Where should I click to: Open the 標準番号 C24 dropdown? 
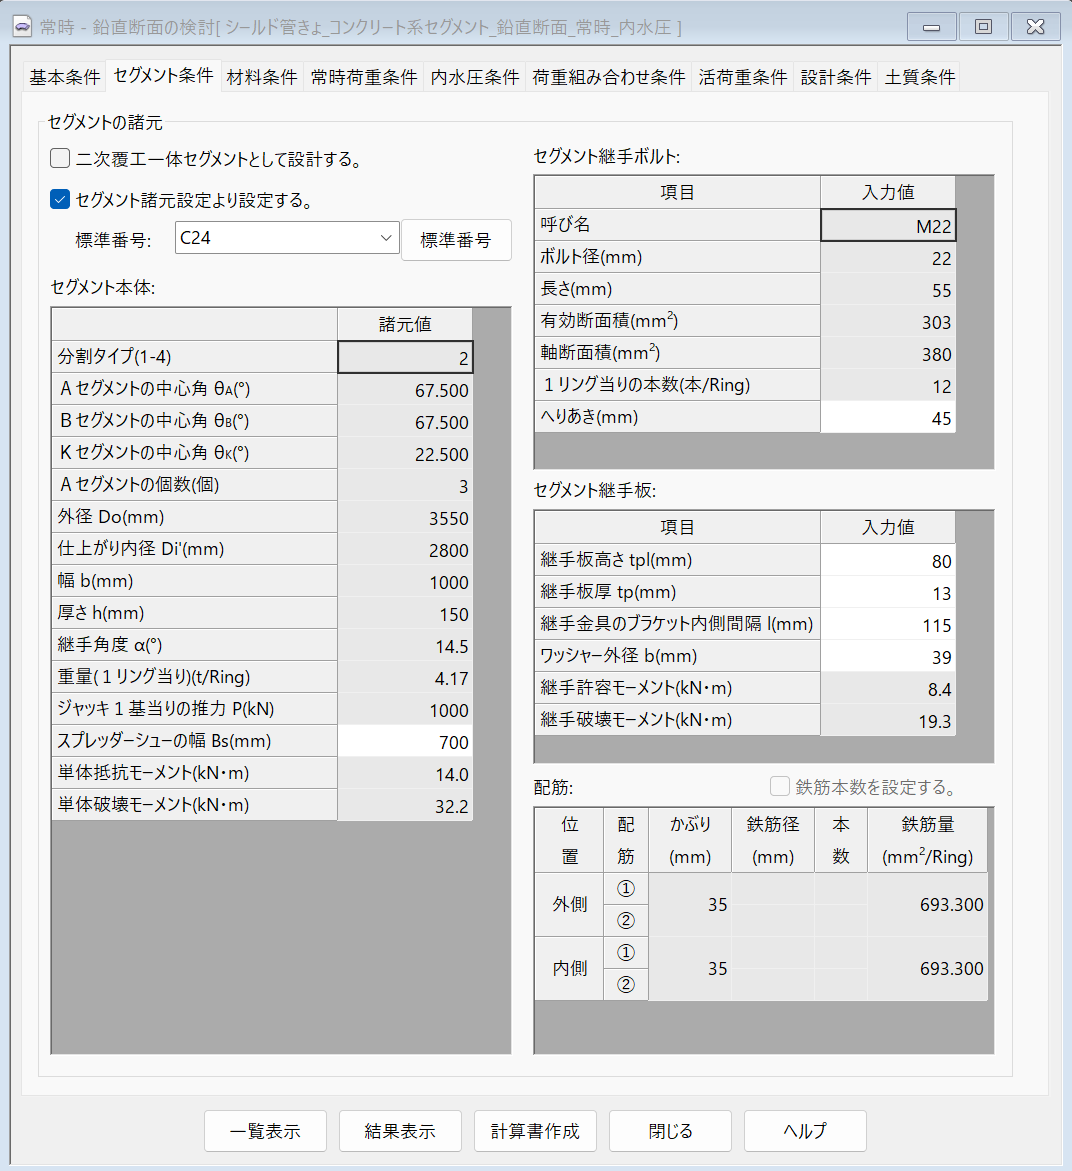point(286,238)
